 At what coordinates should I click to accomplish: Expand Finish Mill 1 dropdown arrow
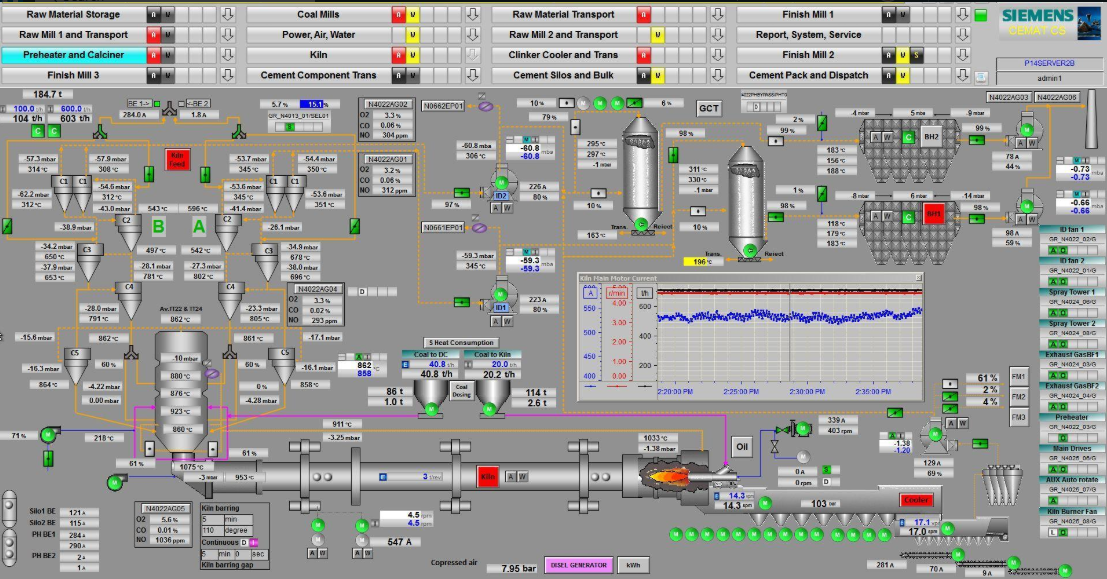(963, 14)
